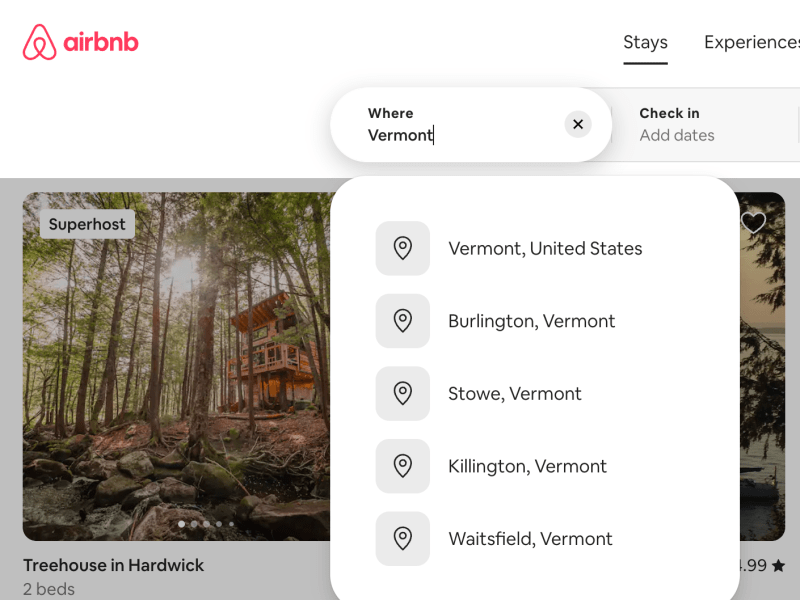The width and height of the screenshot is (800, 600).
Task: Select Killington, Vermont suggestion
Action: [x=527, y=466]
